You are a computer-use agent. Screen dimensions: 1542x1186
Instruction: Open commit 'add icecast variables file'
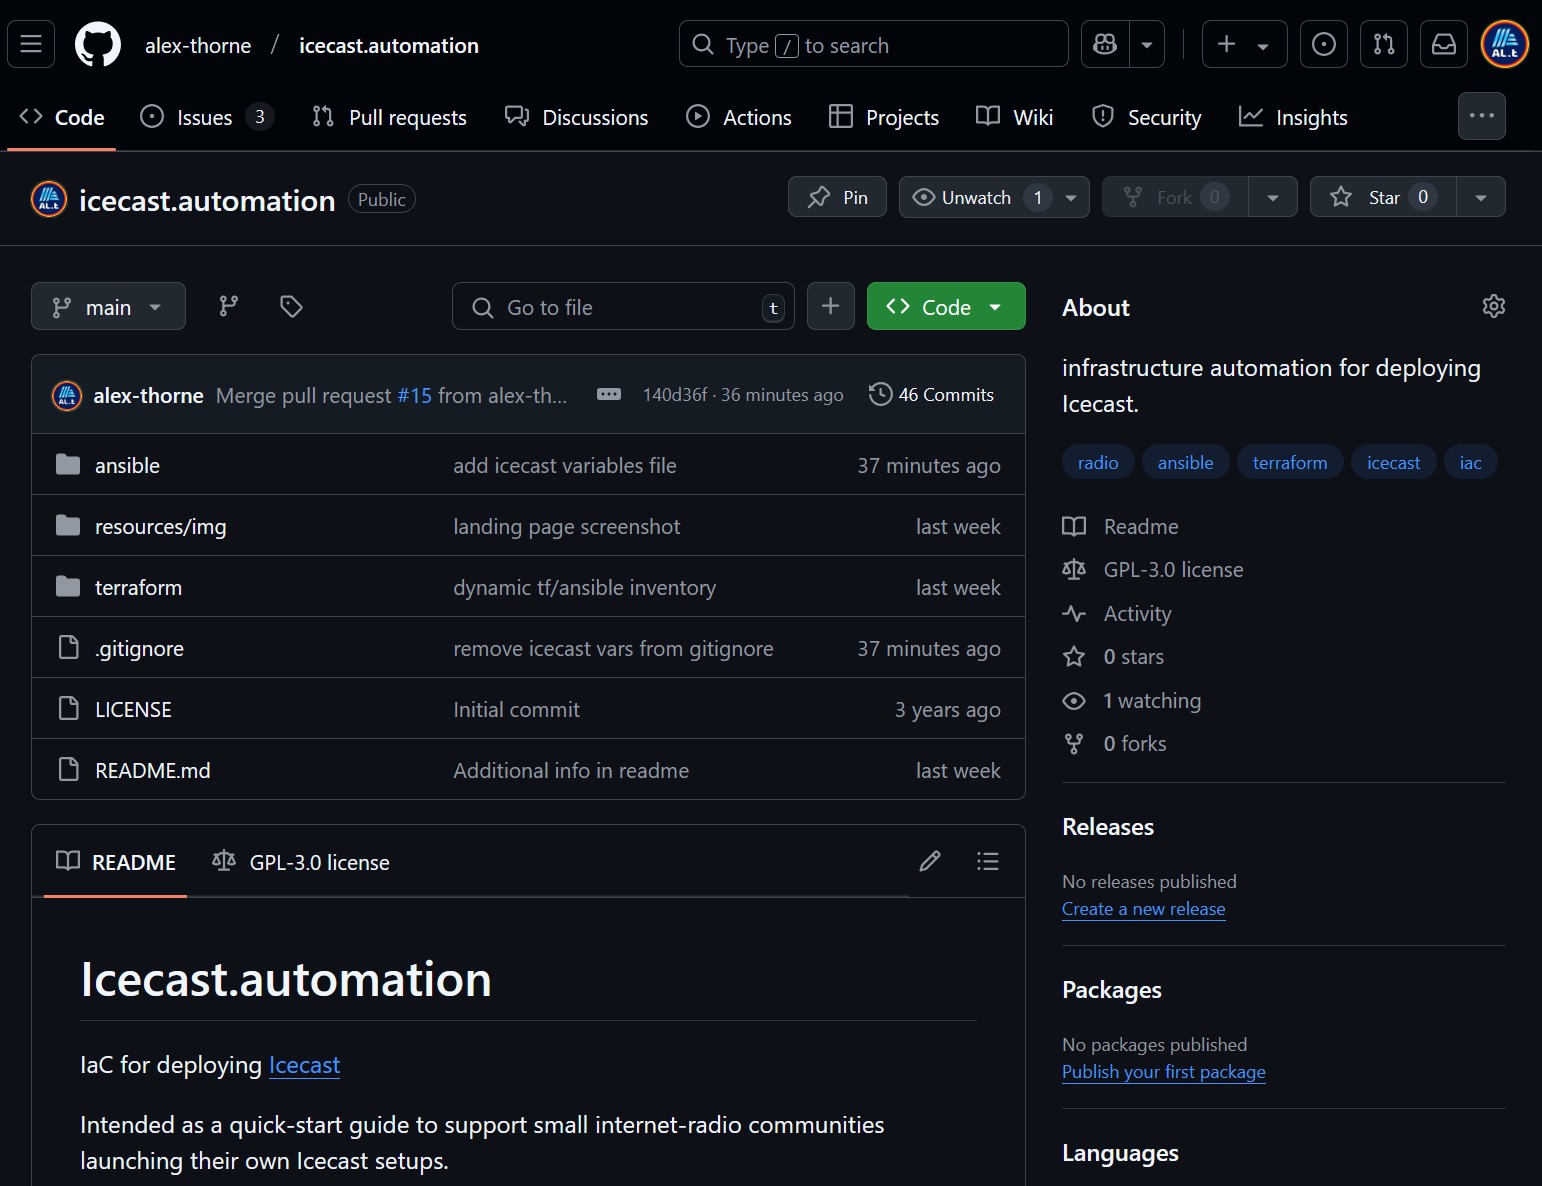564,465
